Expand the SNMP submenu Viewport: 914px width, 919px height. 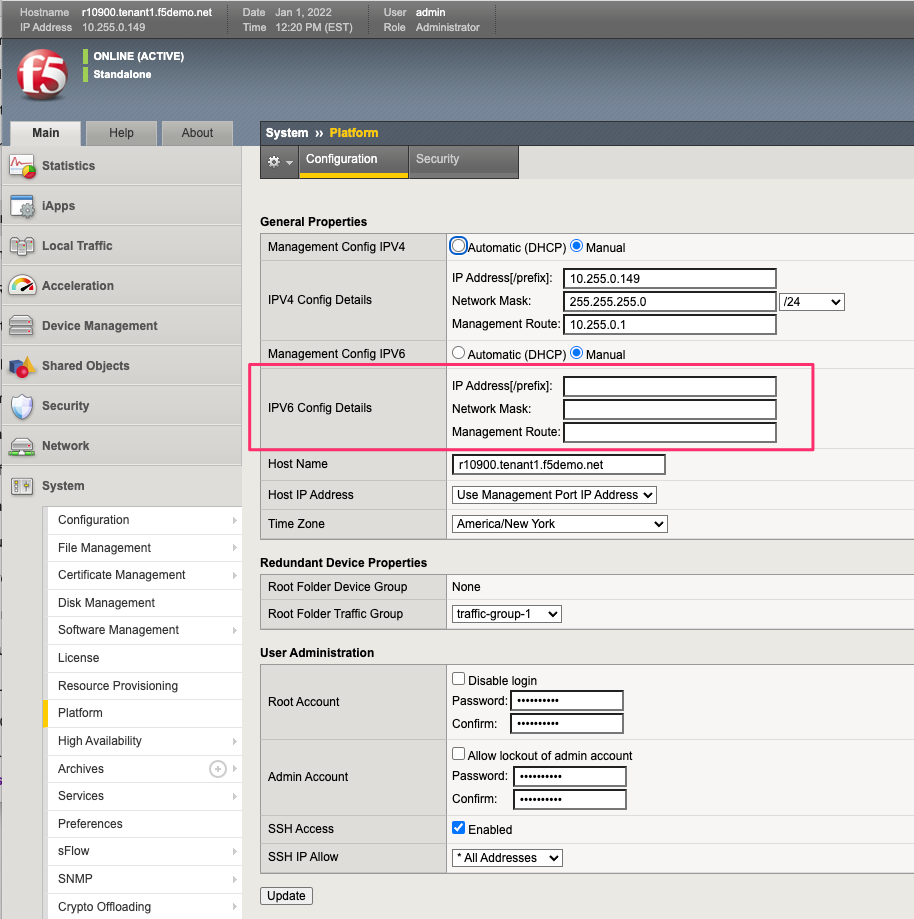click(235, 879)
